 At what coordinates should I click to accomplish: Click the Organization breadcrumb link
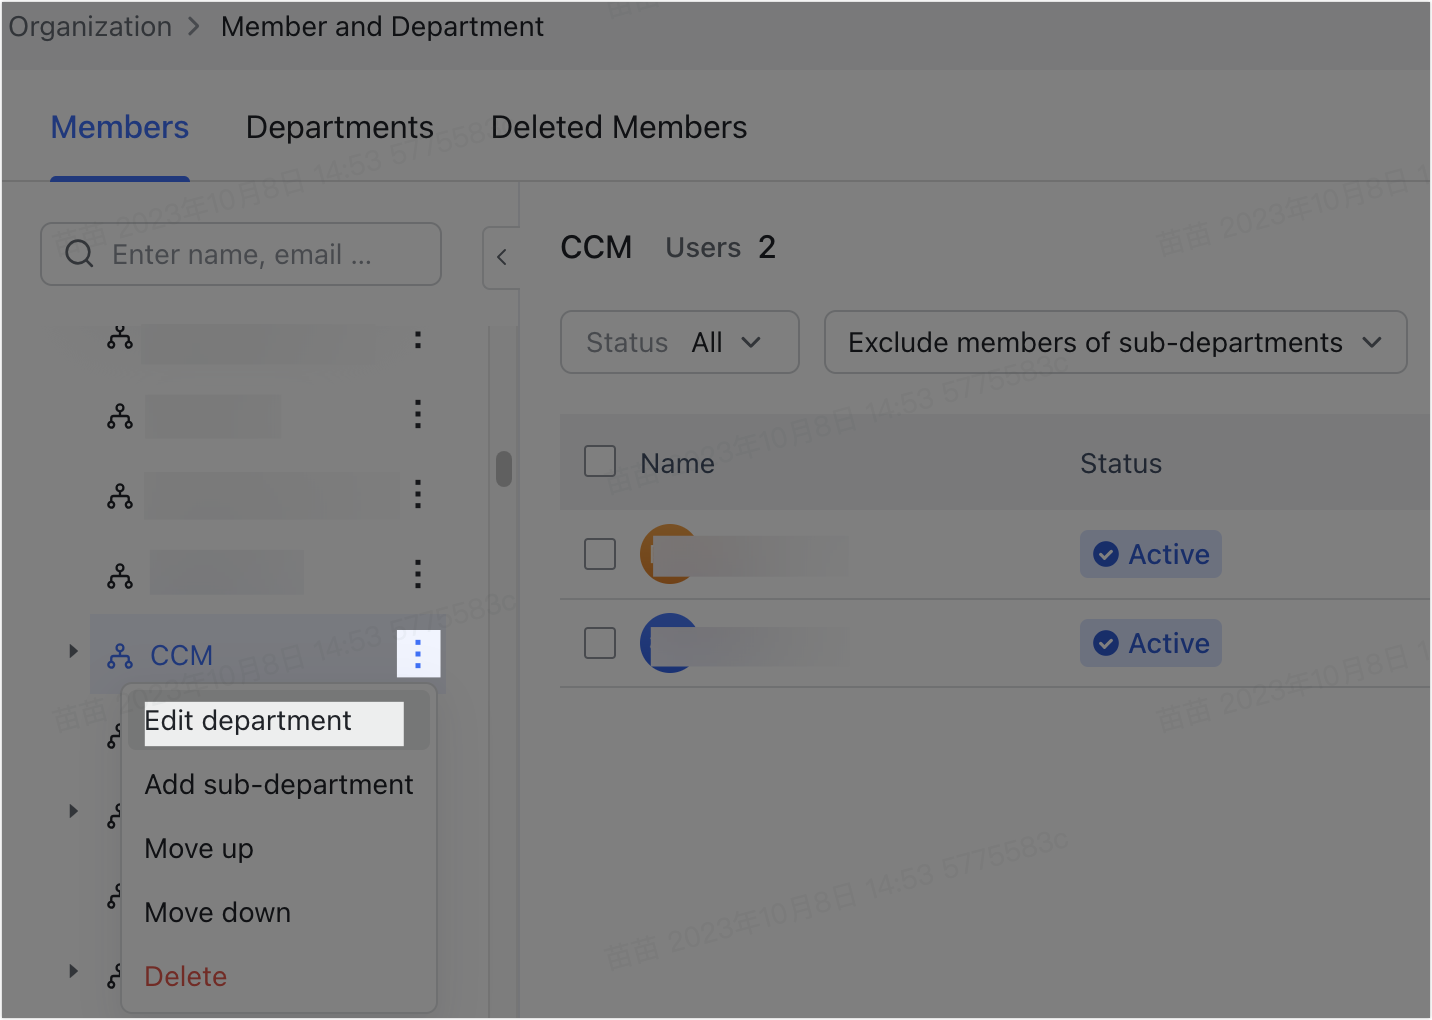pos(89,26)
